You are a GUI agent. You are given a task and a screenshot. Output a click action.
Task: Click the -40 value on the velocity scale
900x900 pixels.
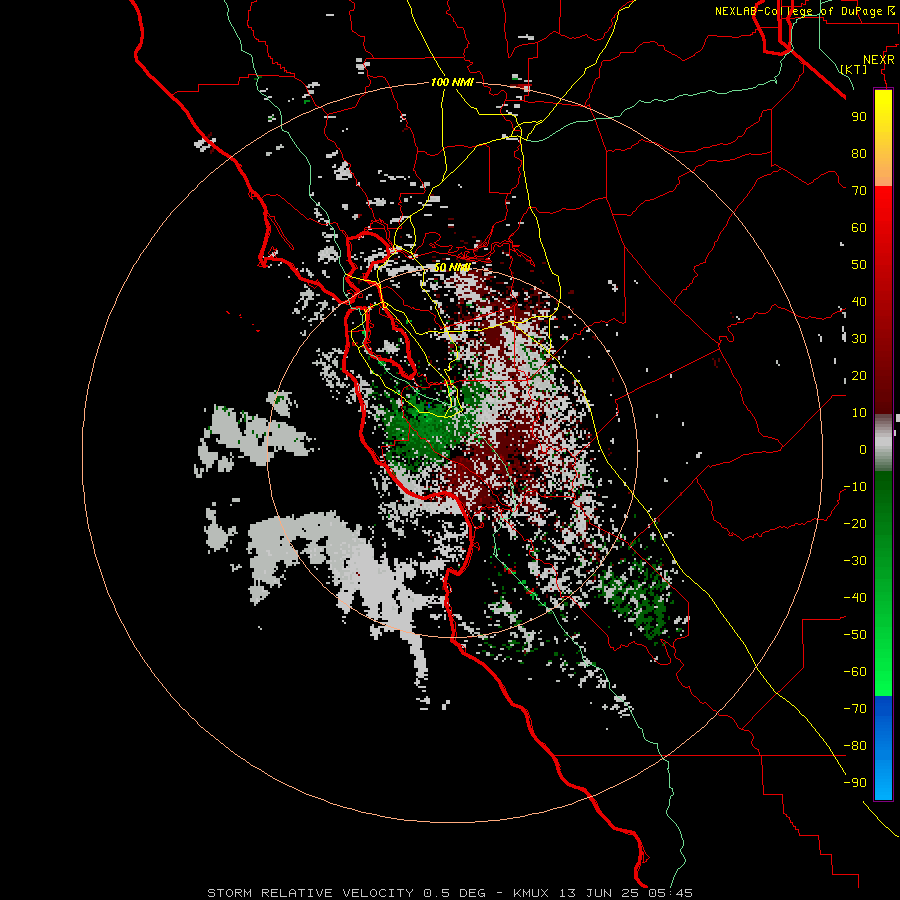click(855, 598)
